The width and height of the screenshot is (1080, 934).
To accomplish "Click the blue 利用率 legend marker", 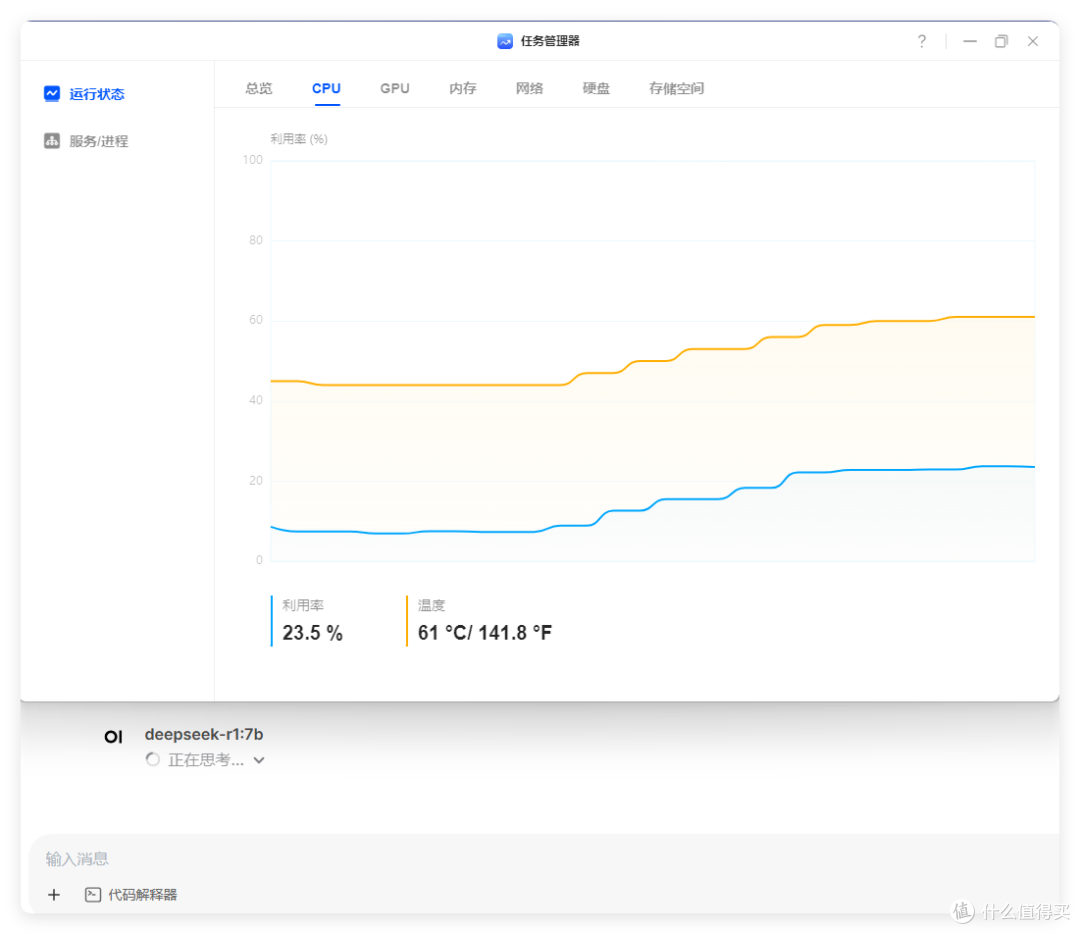I will [272, 620].
